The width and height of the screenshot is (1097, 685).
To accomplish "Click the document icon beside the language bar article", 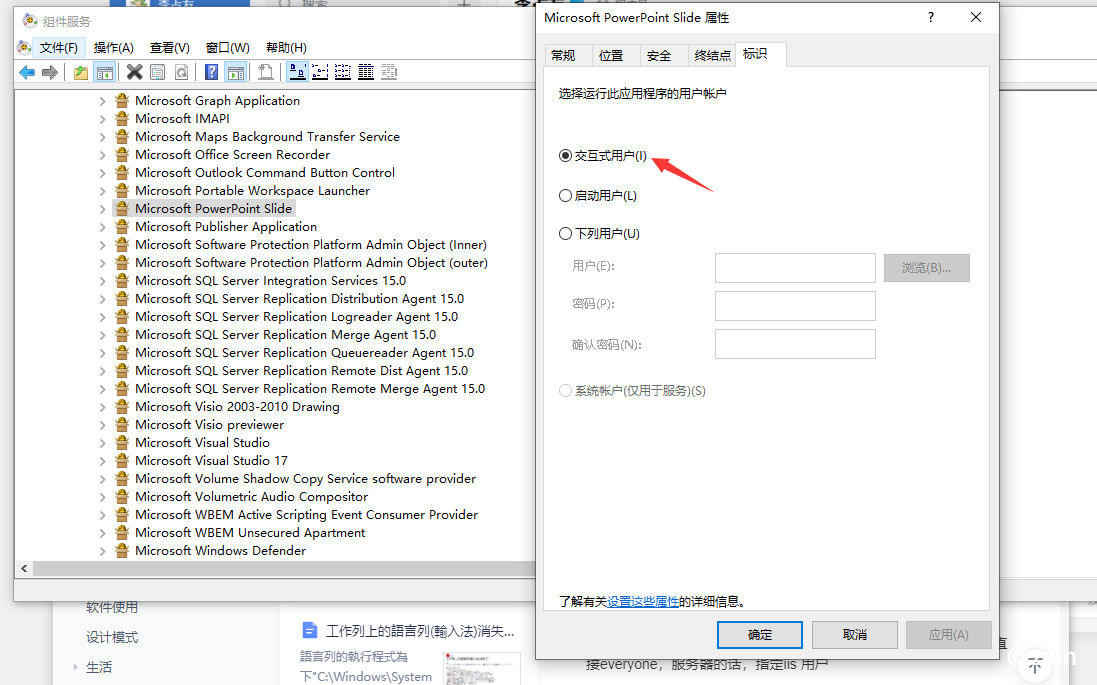I will [309, 630].
